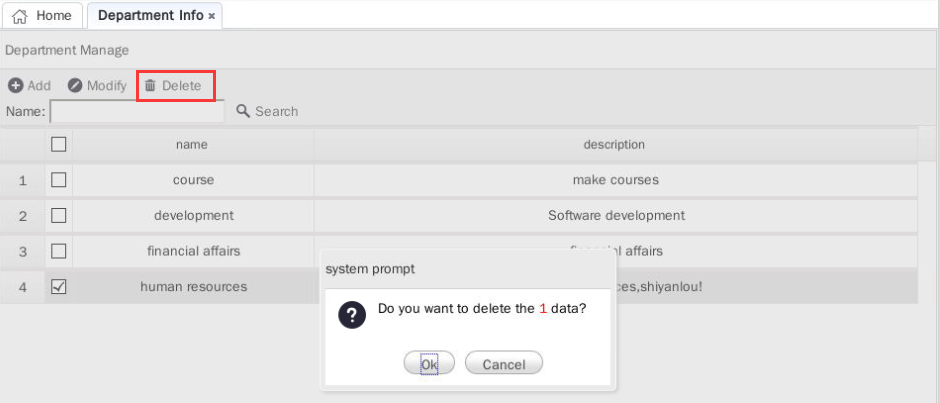Confirm deletion with Ok button
The width and height of the screenshot is (940, 403).
click(429, 363)
